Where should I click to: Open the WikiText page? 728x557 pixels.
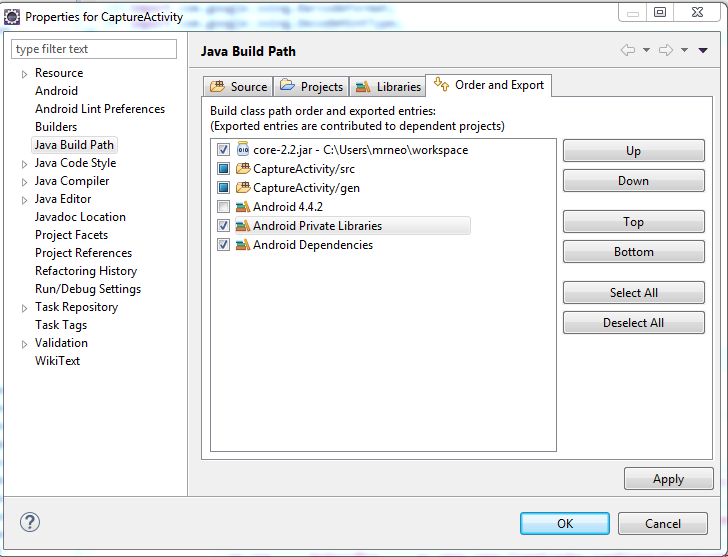click(57, 361)
